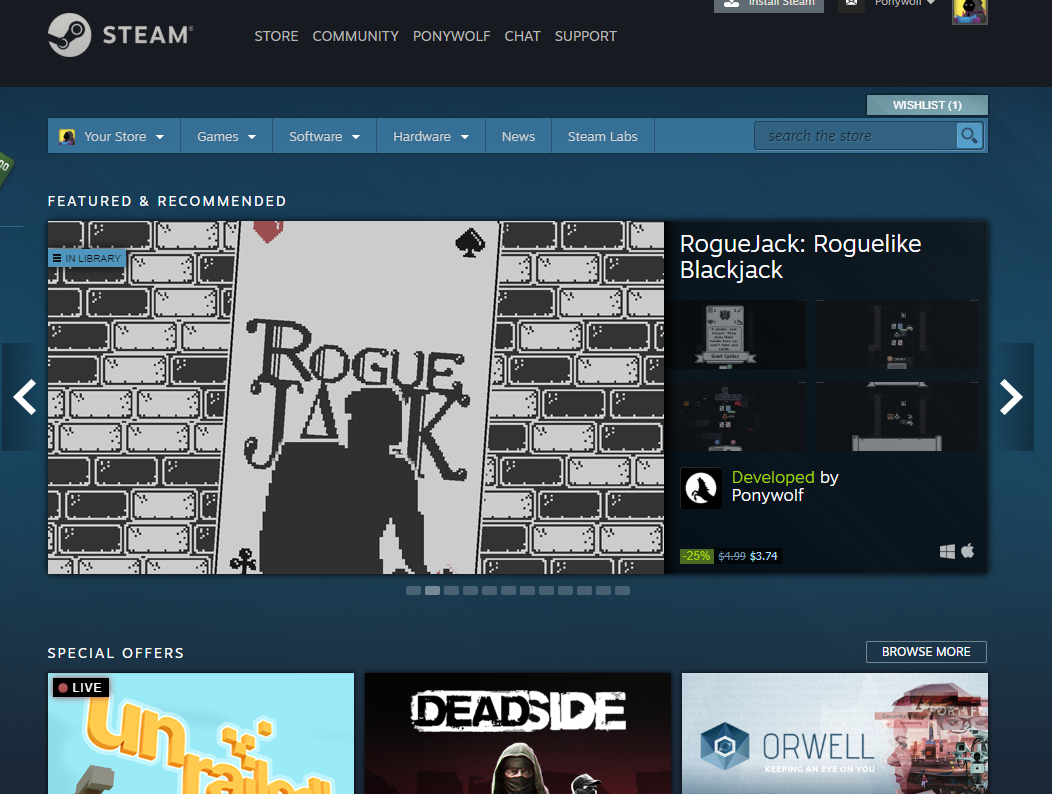Open the SUPPORT menu item
Viewport: 1052px width, 794px height.
point(586,36)
